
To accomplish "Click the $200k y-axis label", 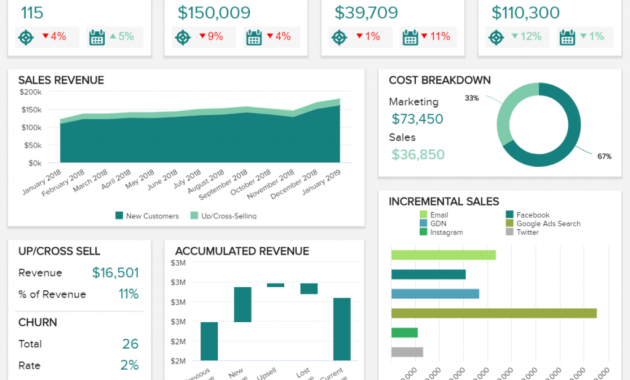I will 31,92.
